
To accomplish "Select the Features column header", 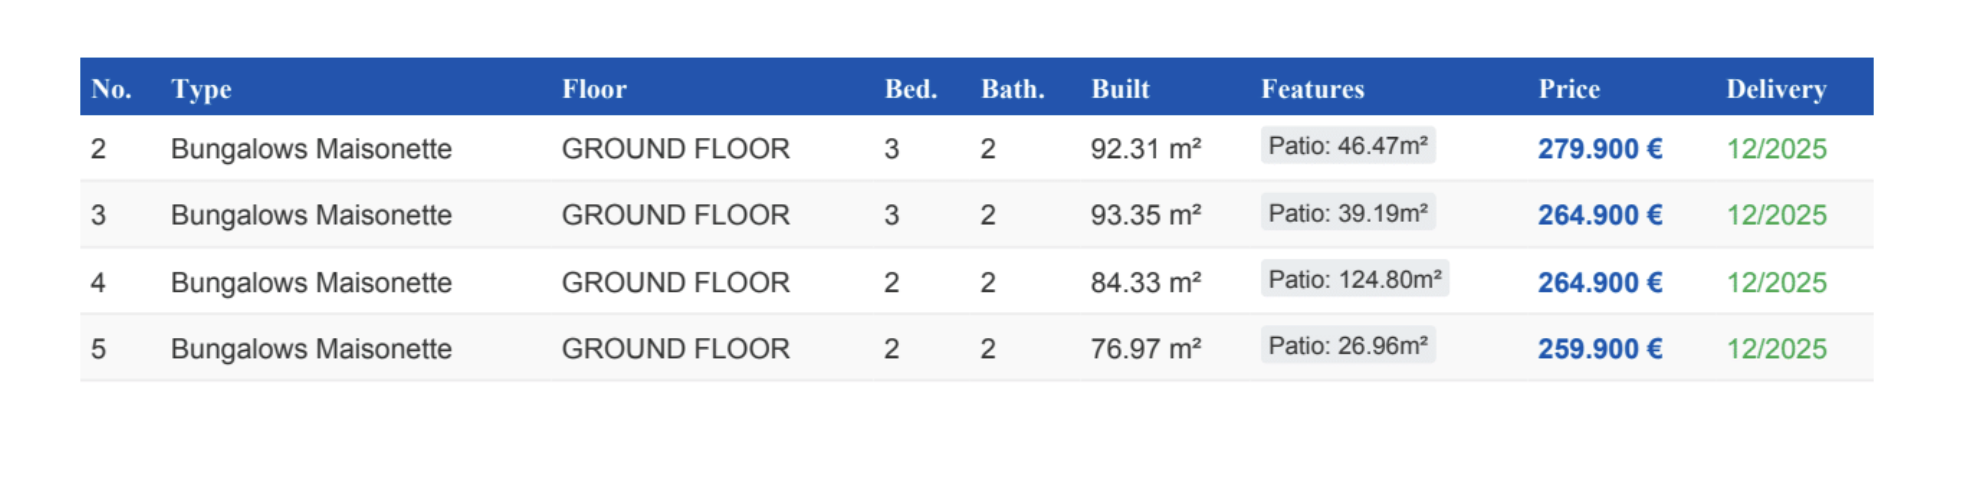I will point(1312,89).
